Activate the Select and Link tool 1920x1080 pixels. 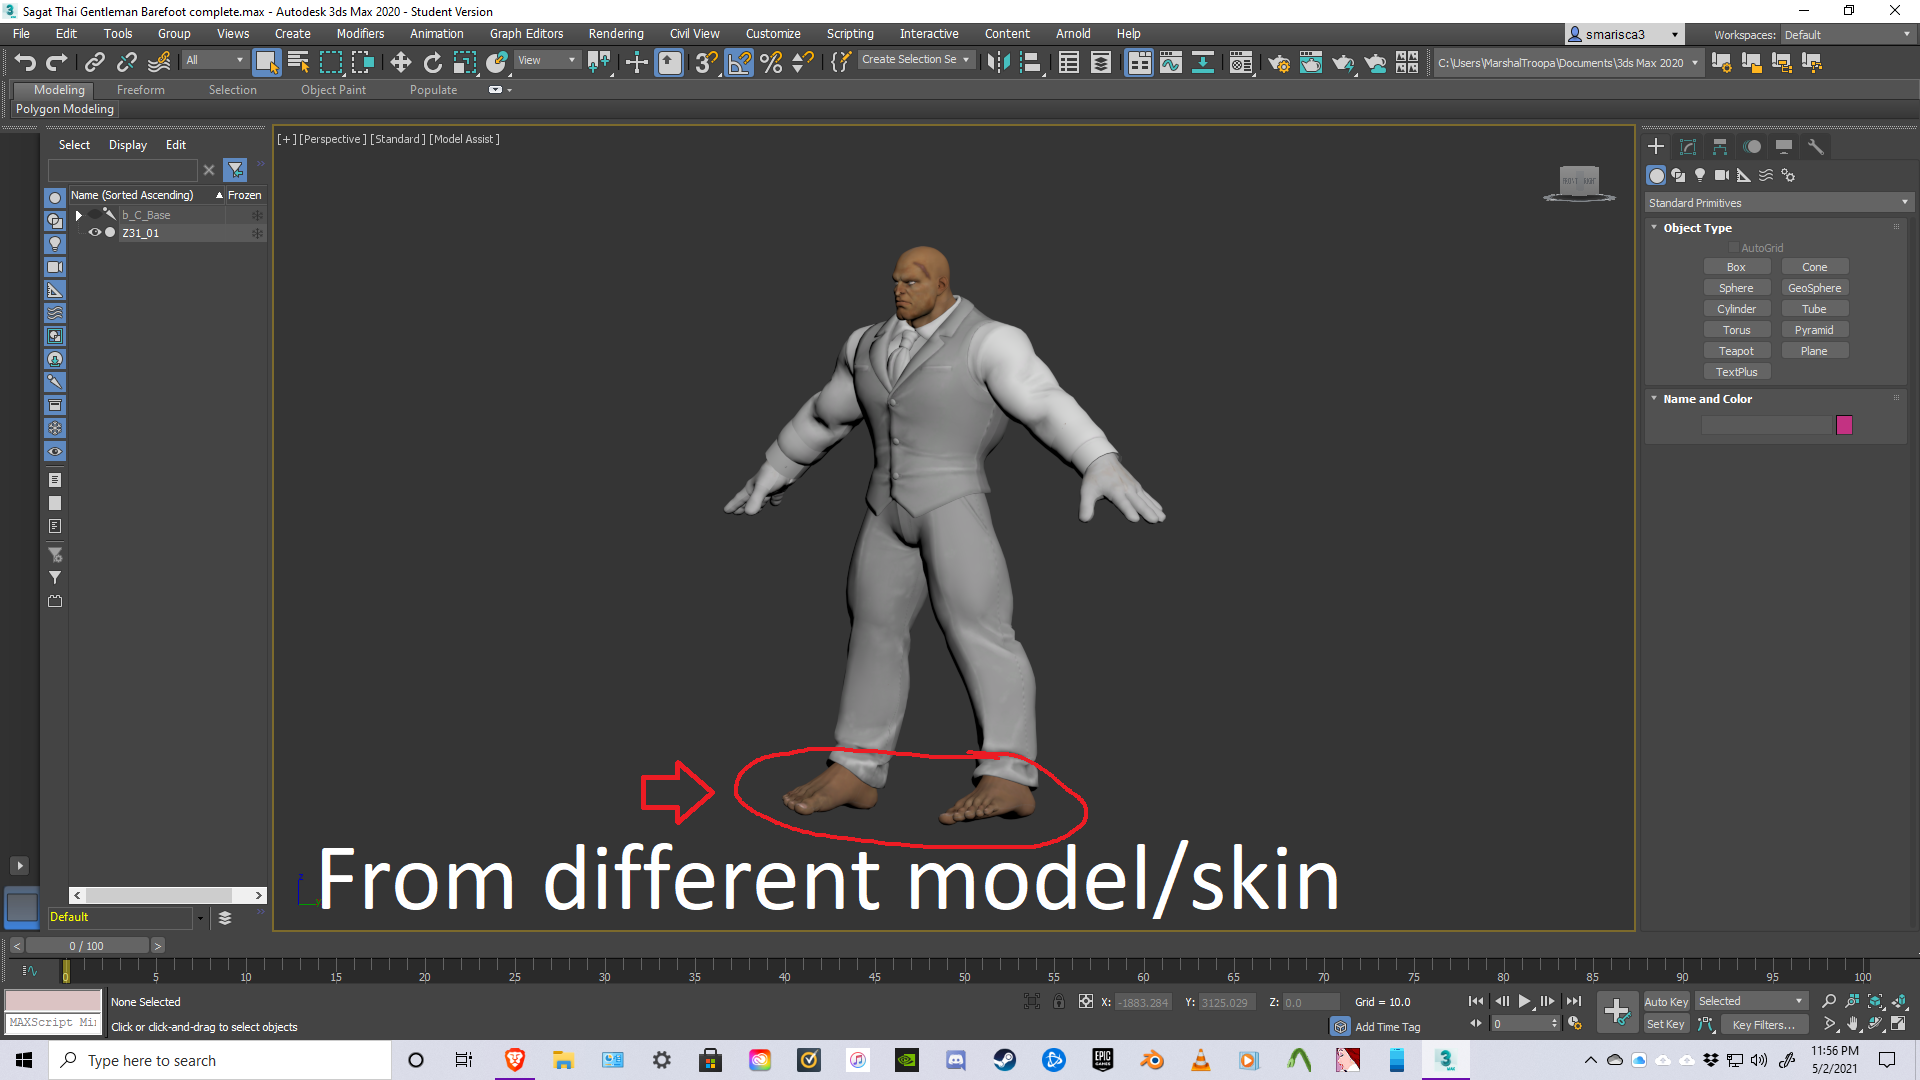(95, 62)
